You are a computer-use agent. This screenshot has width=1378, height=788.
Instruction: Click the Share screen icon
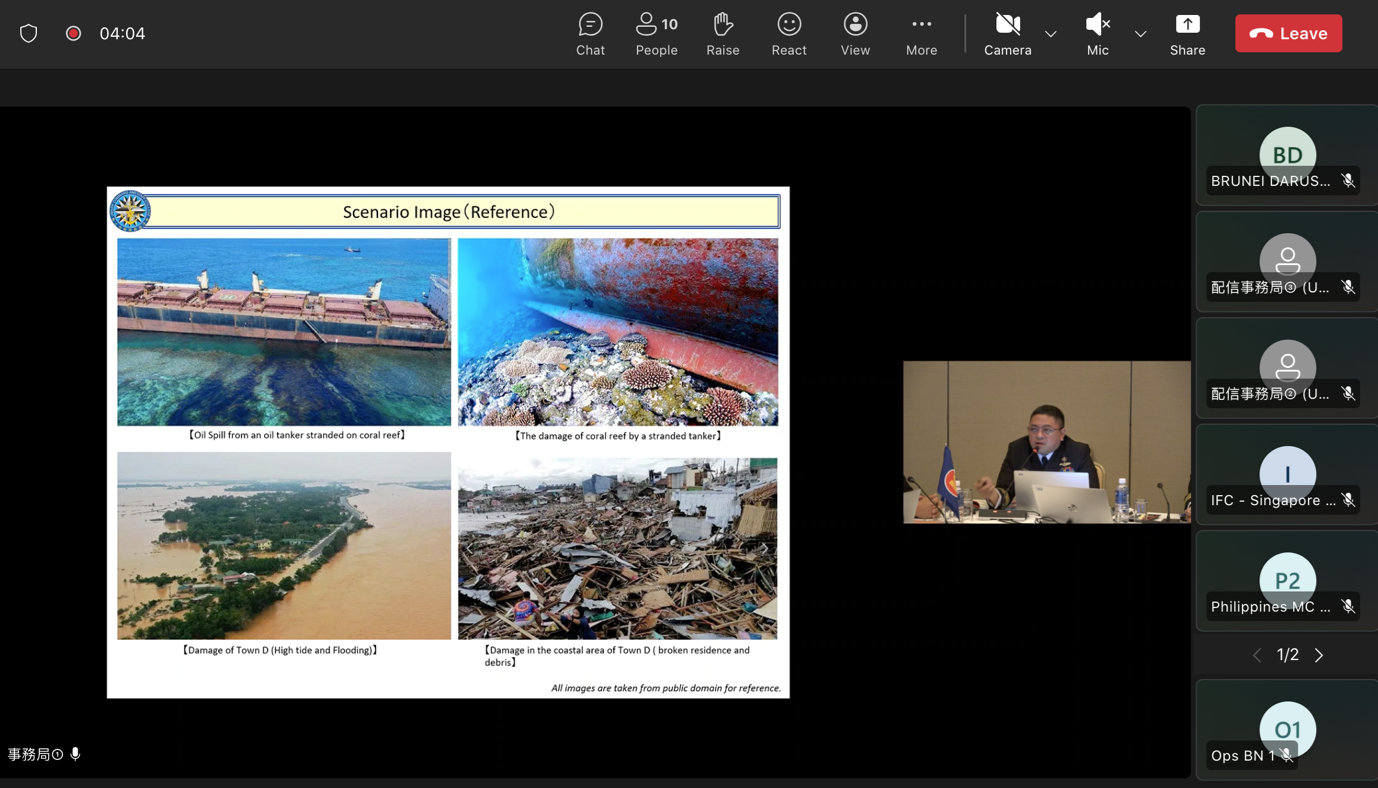1187,34
